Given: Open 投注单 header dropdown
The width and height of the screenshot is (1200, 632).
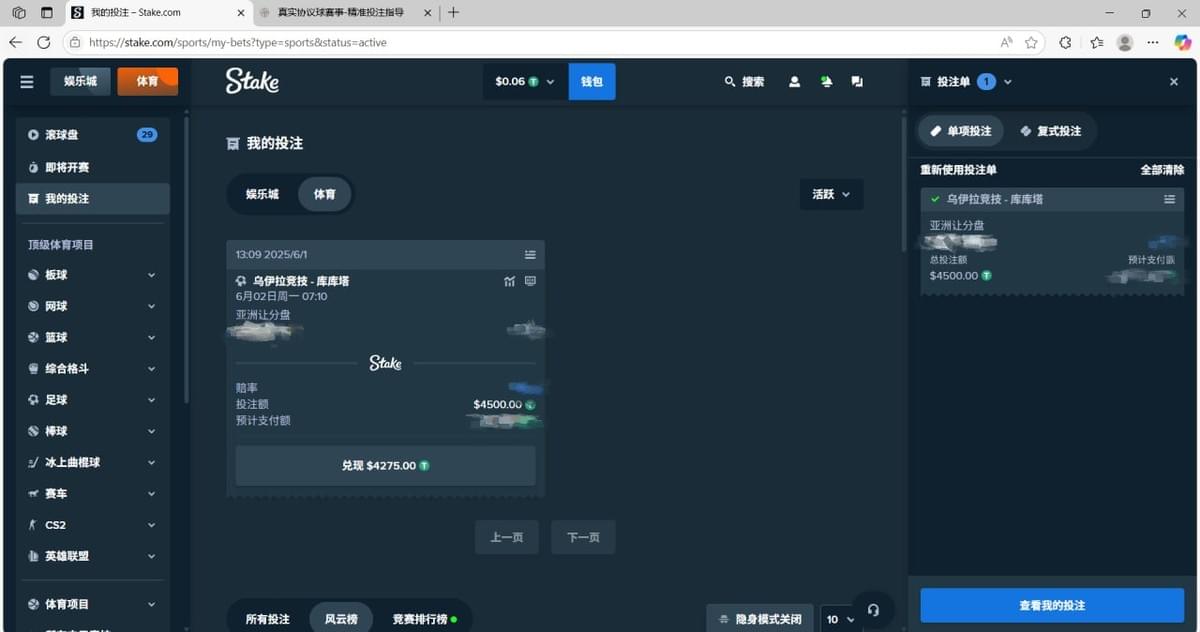Looking at the screenshot, I should (x=1008, y=82).
